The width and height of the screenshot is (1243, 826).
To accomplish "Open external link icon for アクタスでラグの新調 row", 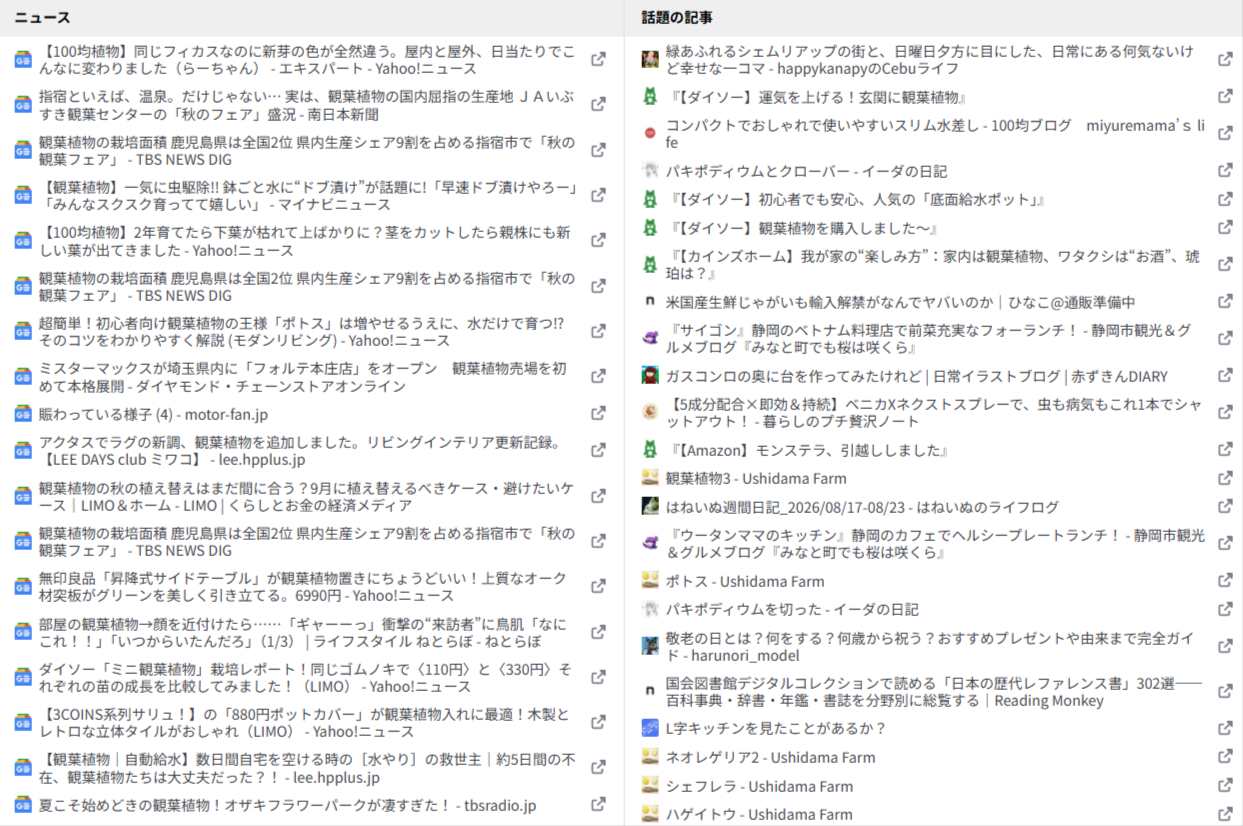I will [598, 451].
